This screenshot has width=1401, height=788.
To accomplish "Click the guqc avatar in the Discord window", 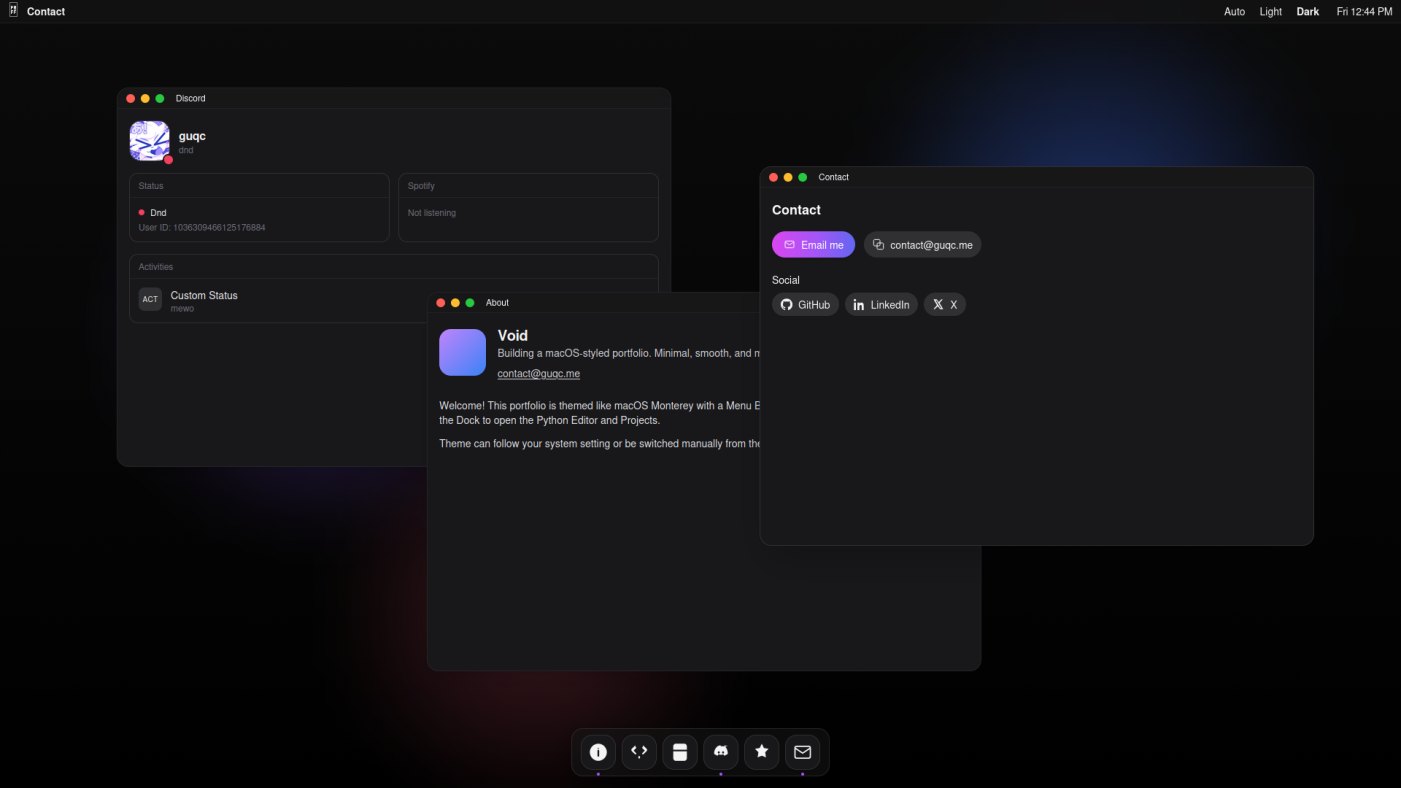I will click(x=149, y=141).
